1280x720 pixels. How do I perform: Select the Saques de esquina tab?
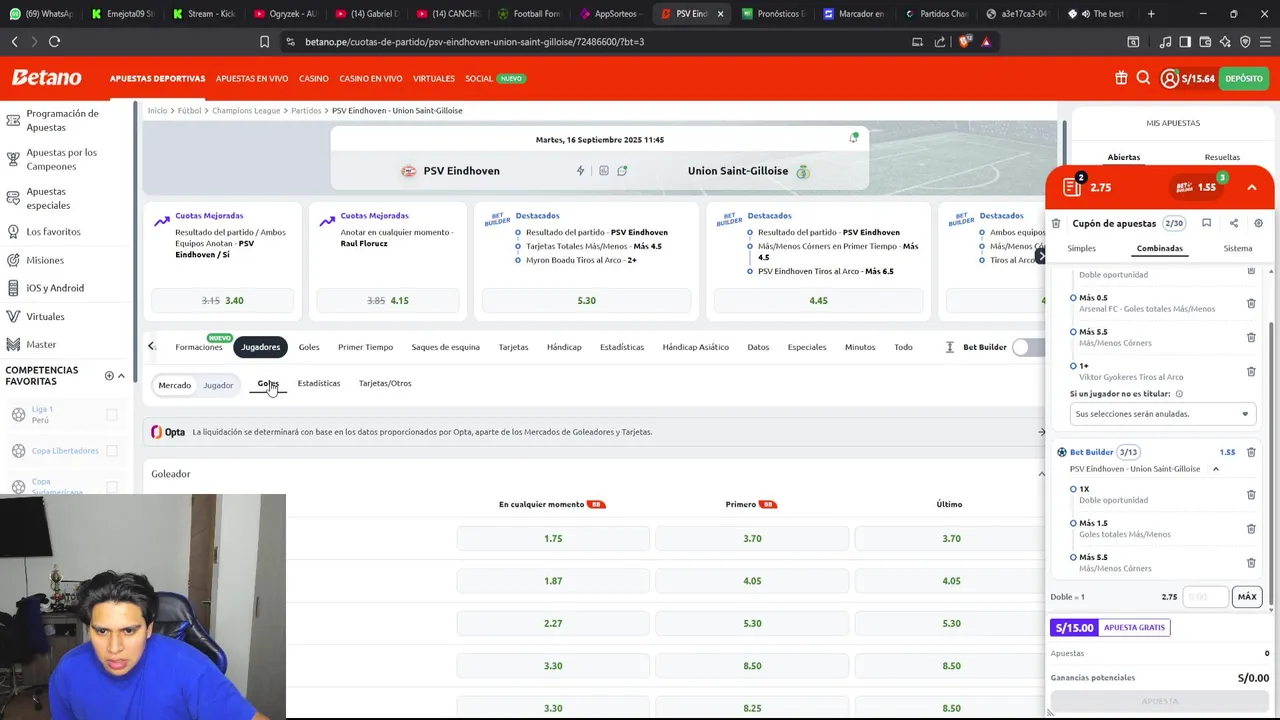click(x=445, y=347)
